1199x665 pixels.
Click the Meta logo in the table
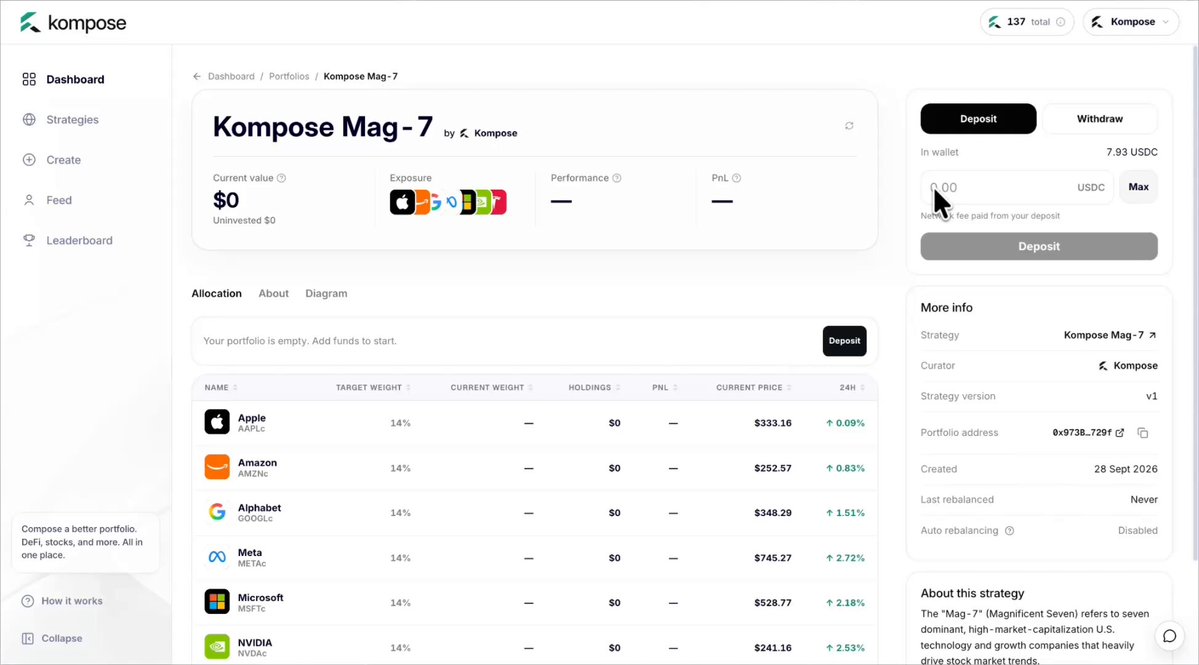pos(217,557)
